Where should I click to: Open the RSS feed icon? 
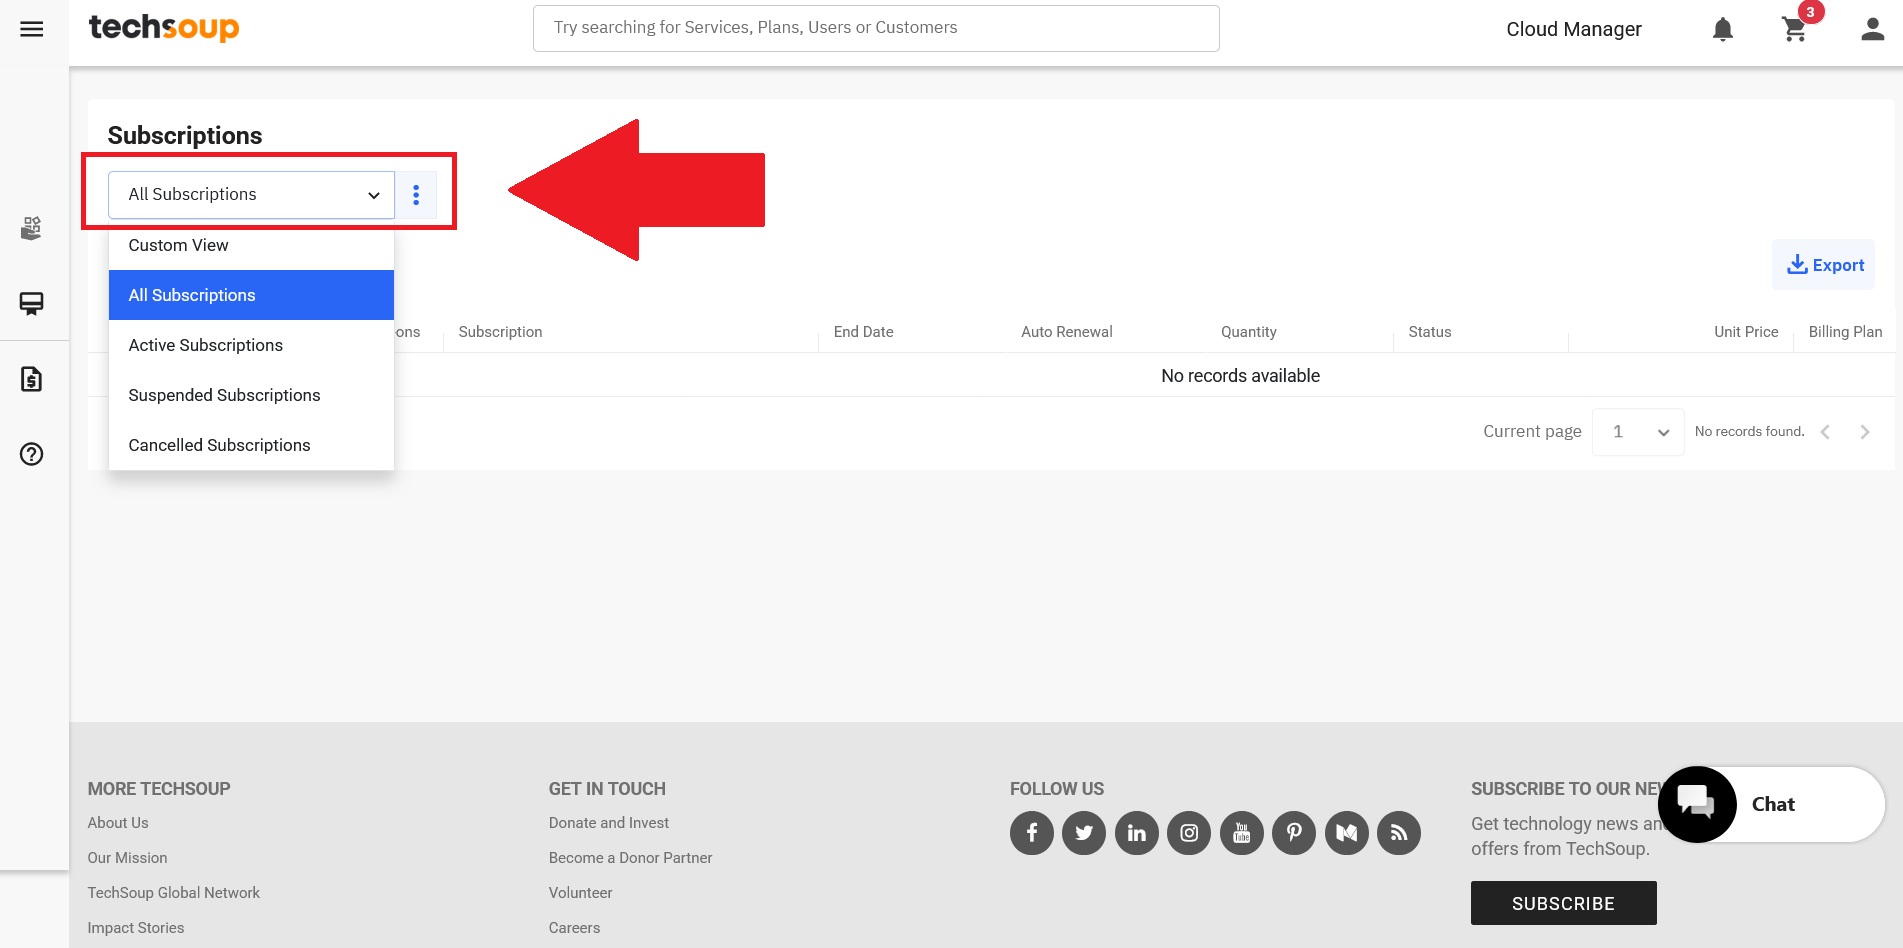tap(1399, 833)
